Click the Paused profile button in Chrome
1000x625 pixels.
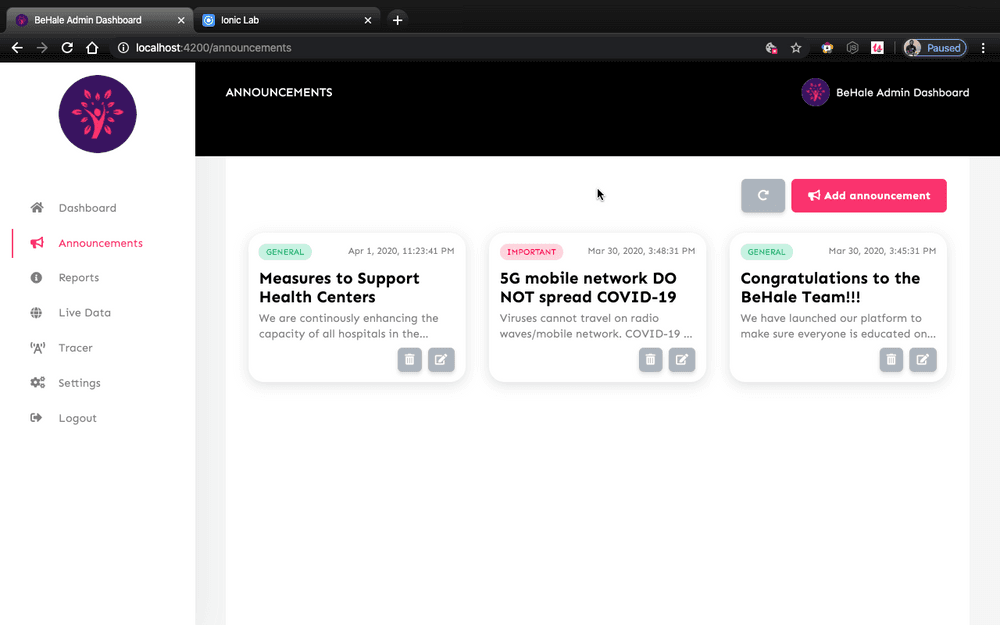click(x=935, y=47)
